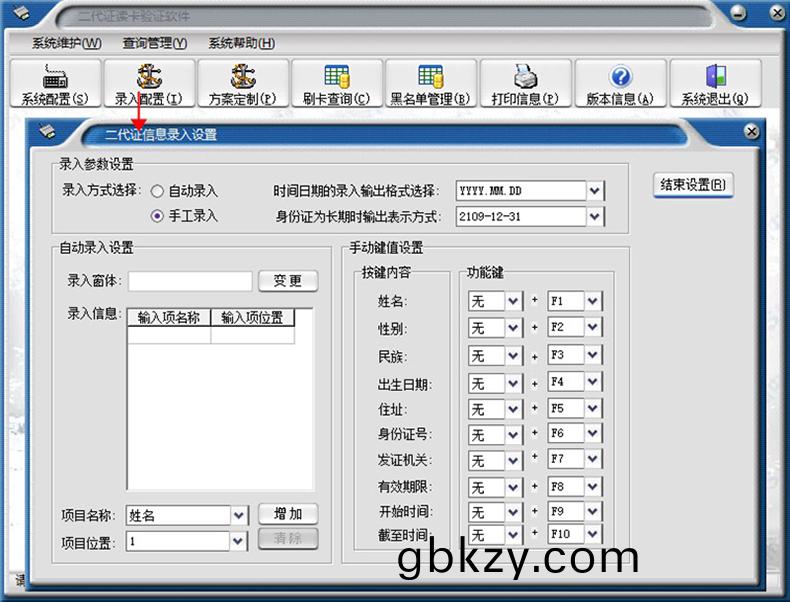Expand the modifier dropdown for 有效期限

[x=513, y=487]
